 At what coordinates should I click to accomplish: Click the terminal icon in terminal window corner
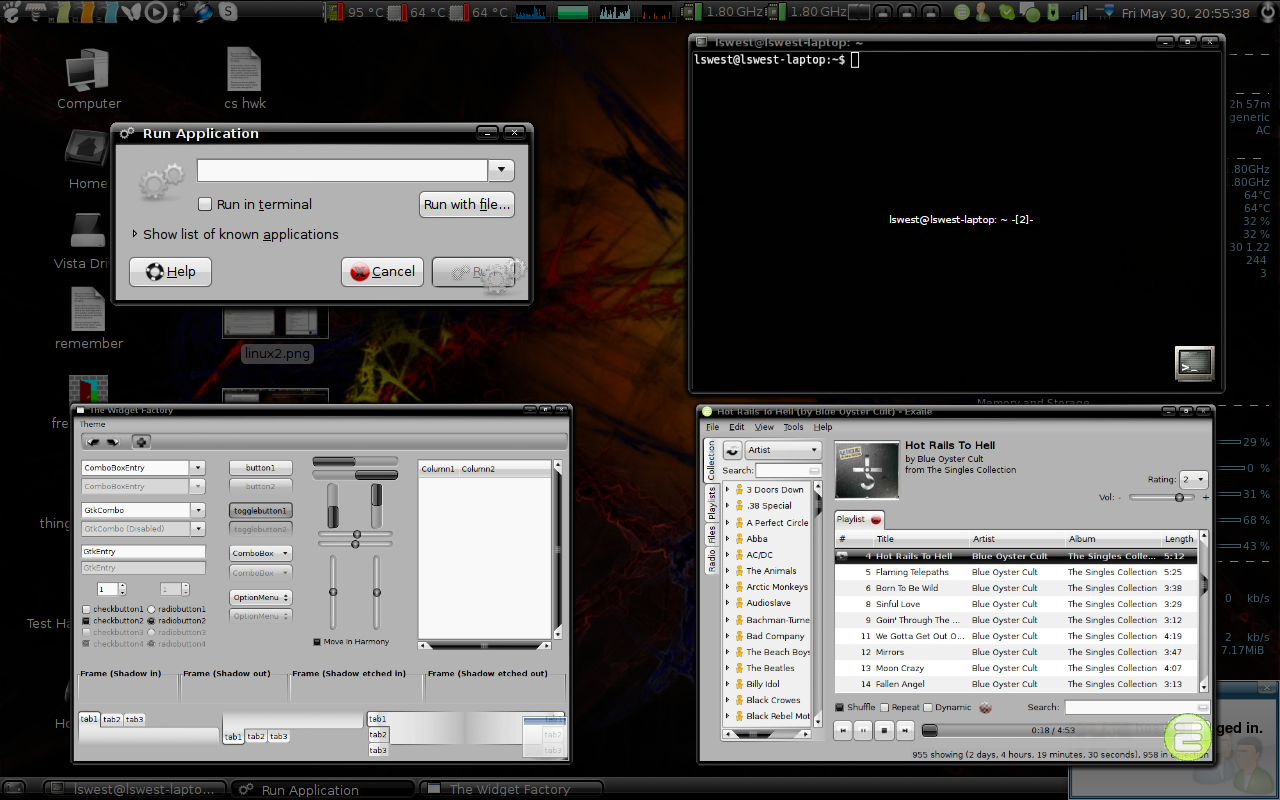click(x=1194, y=362)
